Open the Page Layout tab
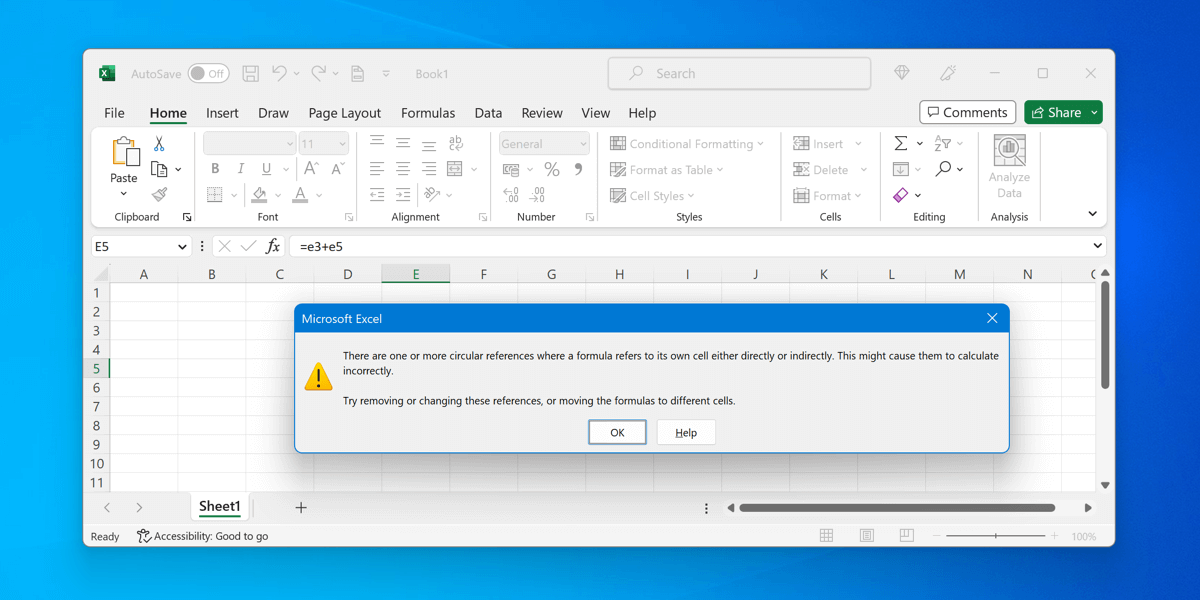Image resolution: width=1200 pixels, height=600 pixels. pos(344,113)
